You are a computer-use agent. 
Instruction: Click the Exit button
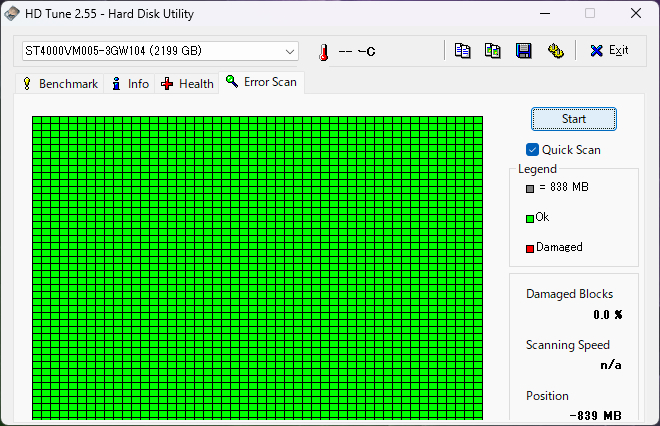tap(609, 51)
